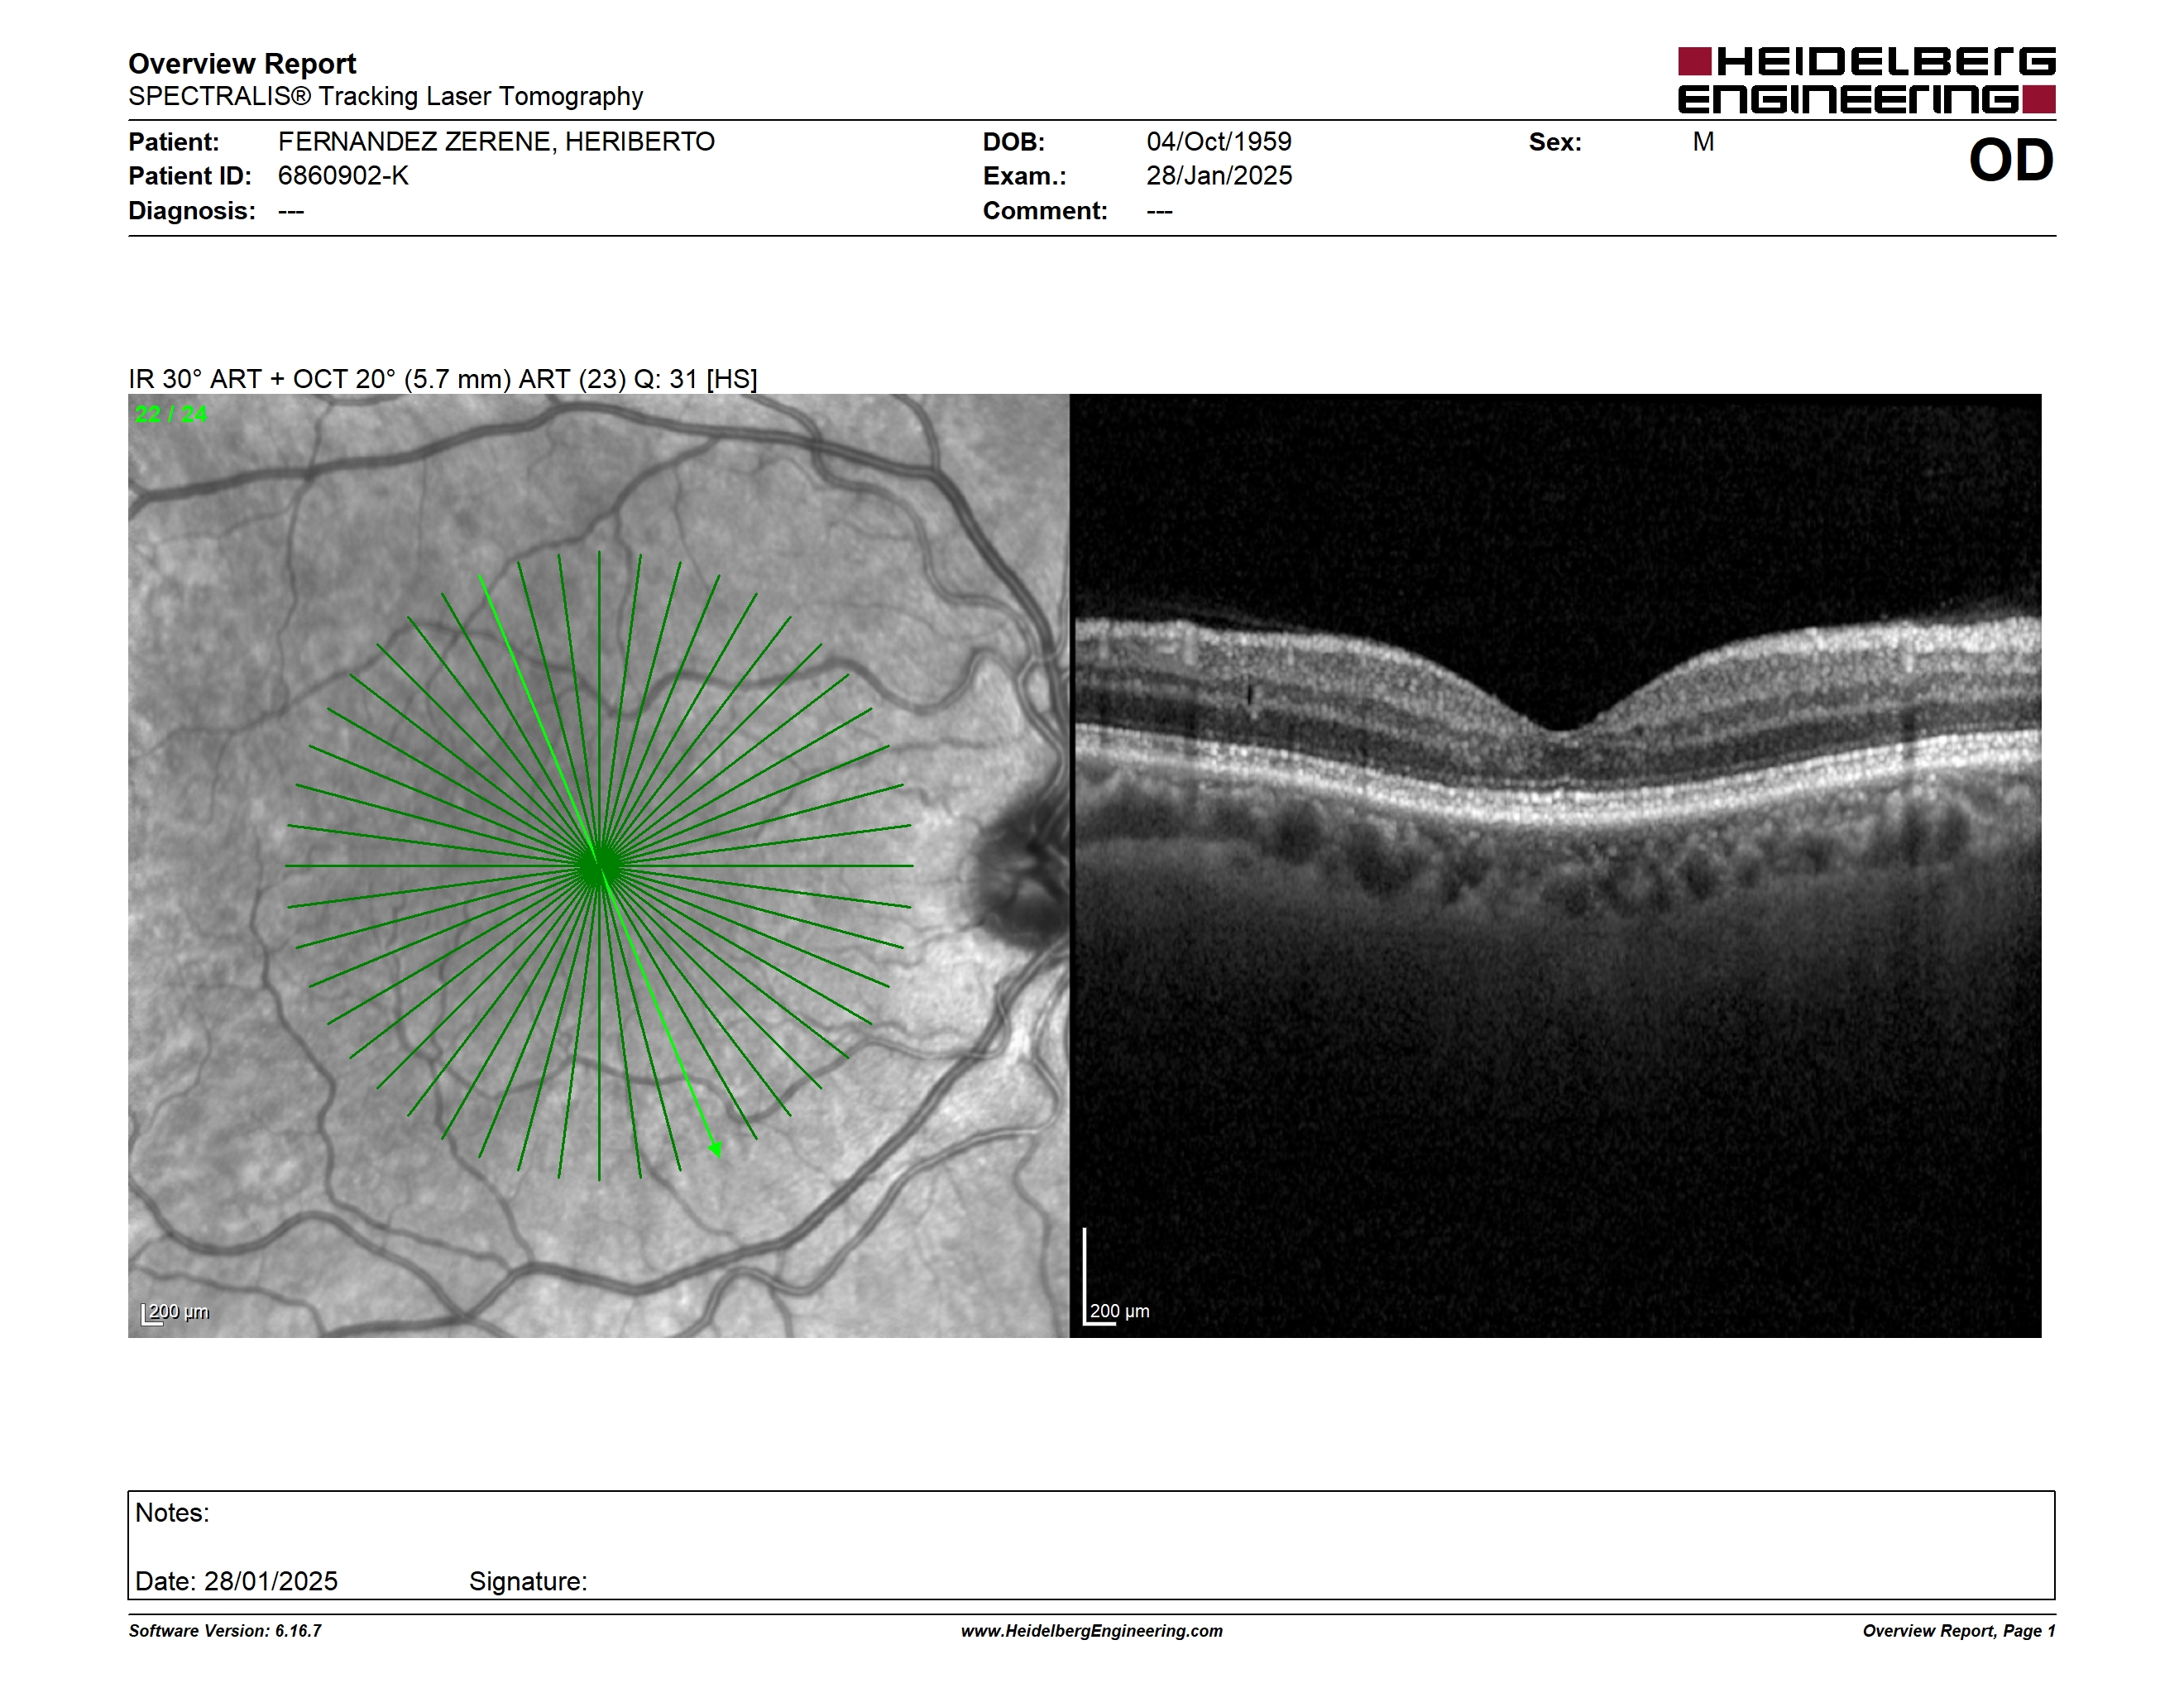
Task: Click the 200 µm scale on fundus image
Action: 175,1313
